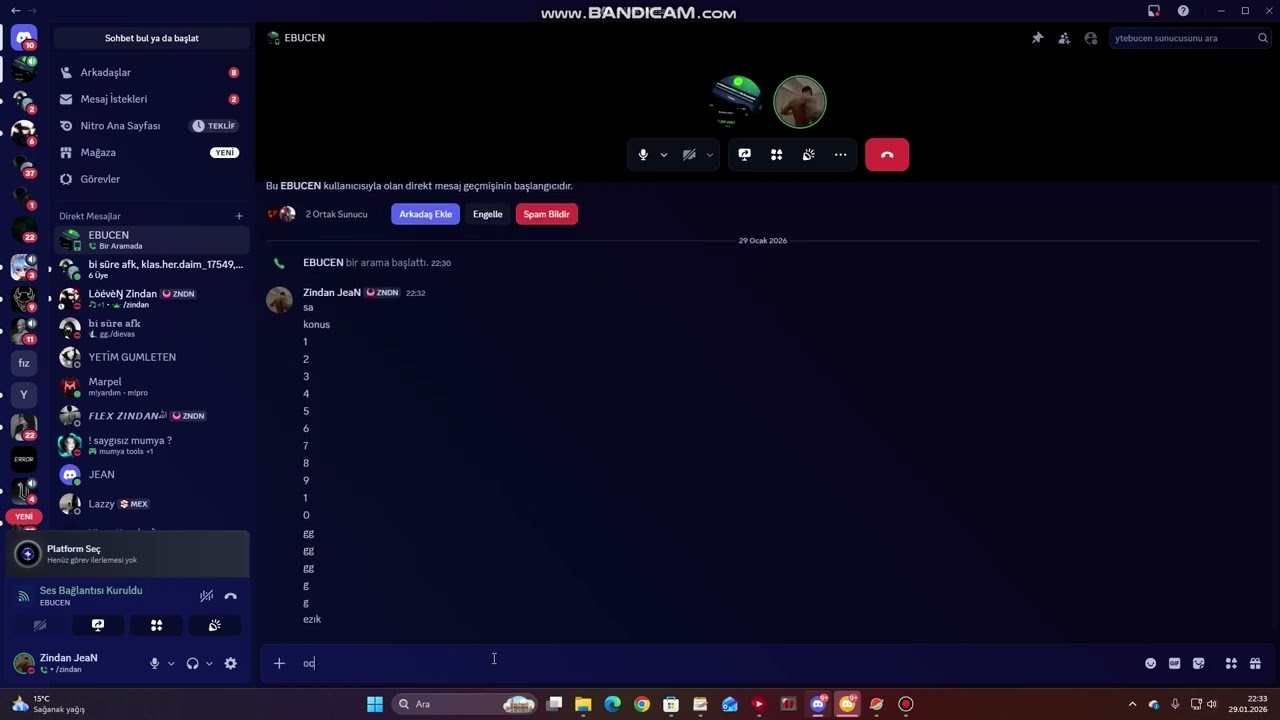Open output device dropdown in user panel

point(209,663)
